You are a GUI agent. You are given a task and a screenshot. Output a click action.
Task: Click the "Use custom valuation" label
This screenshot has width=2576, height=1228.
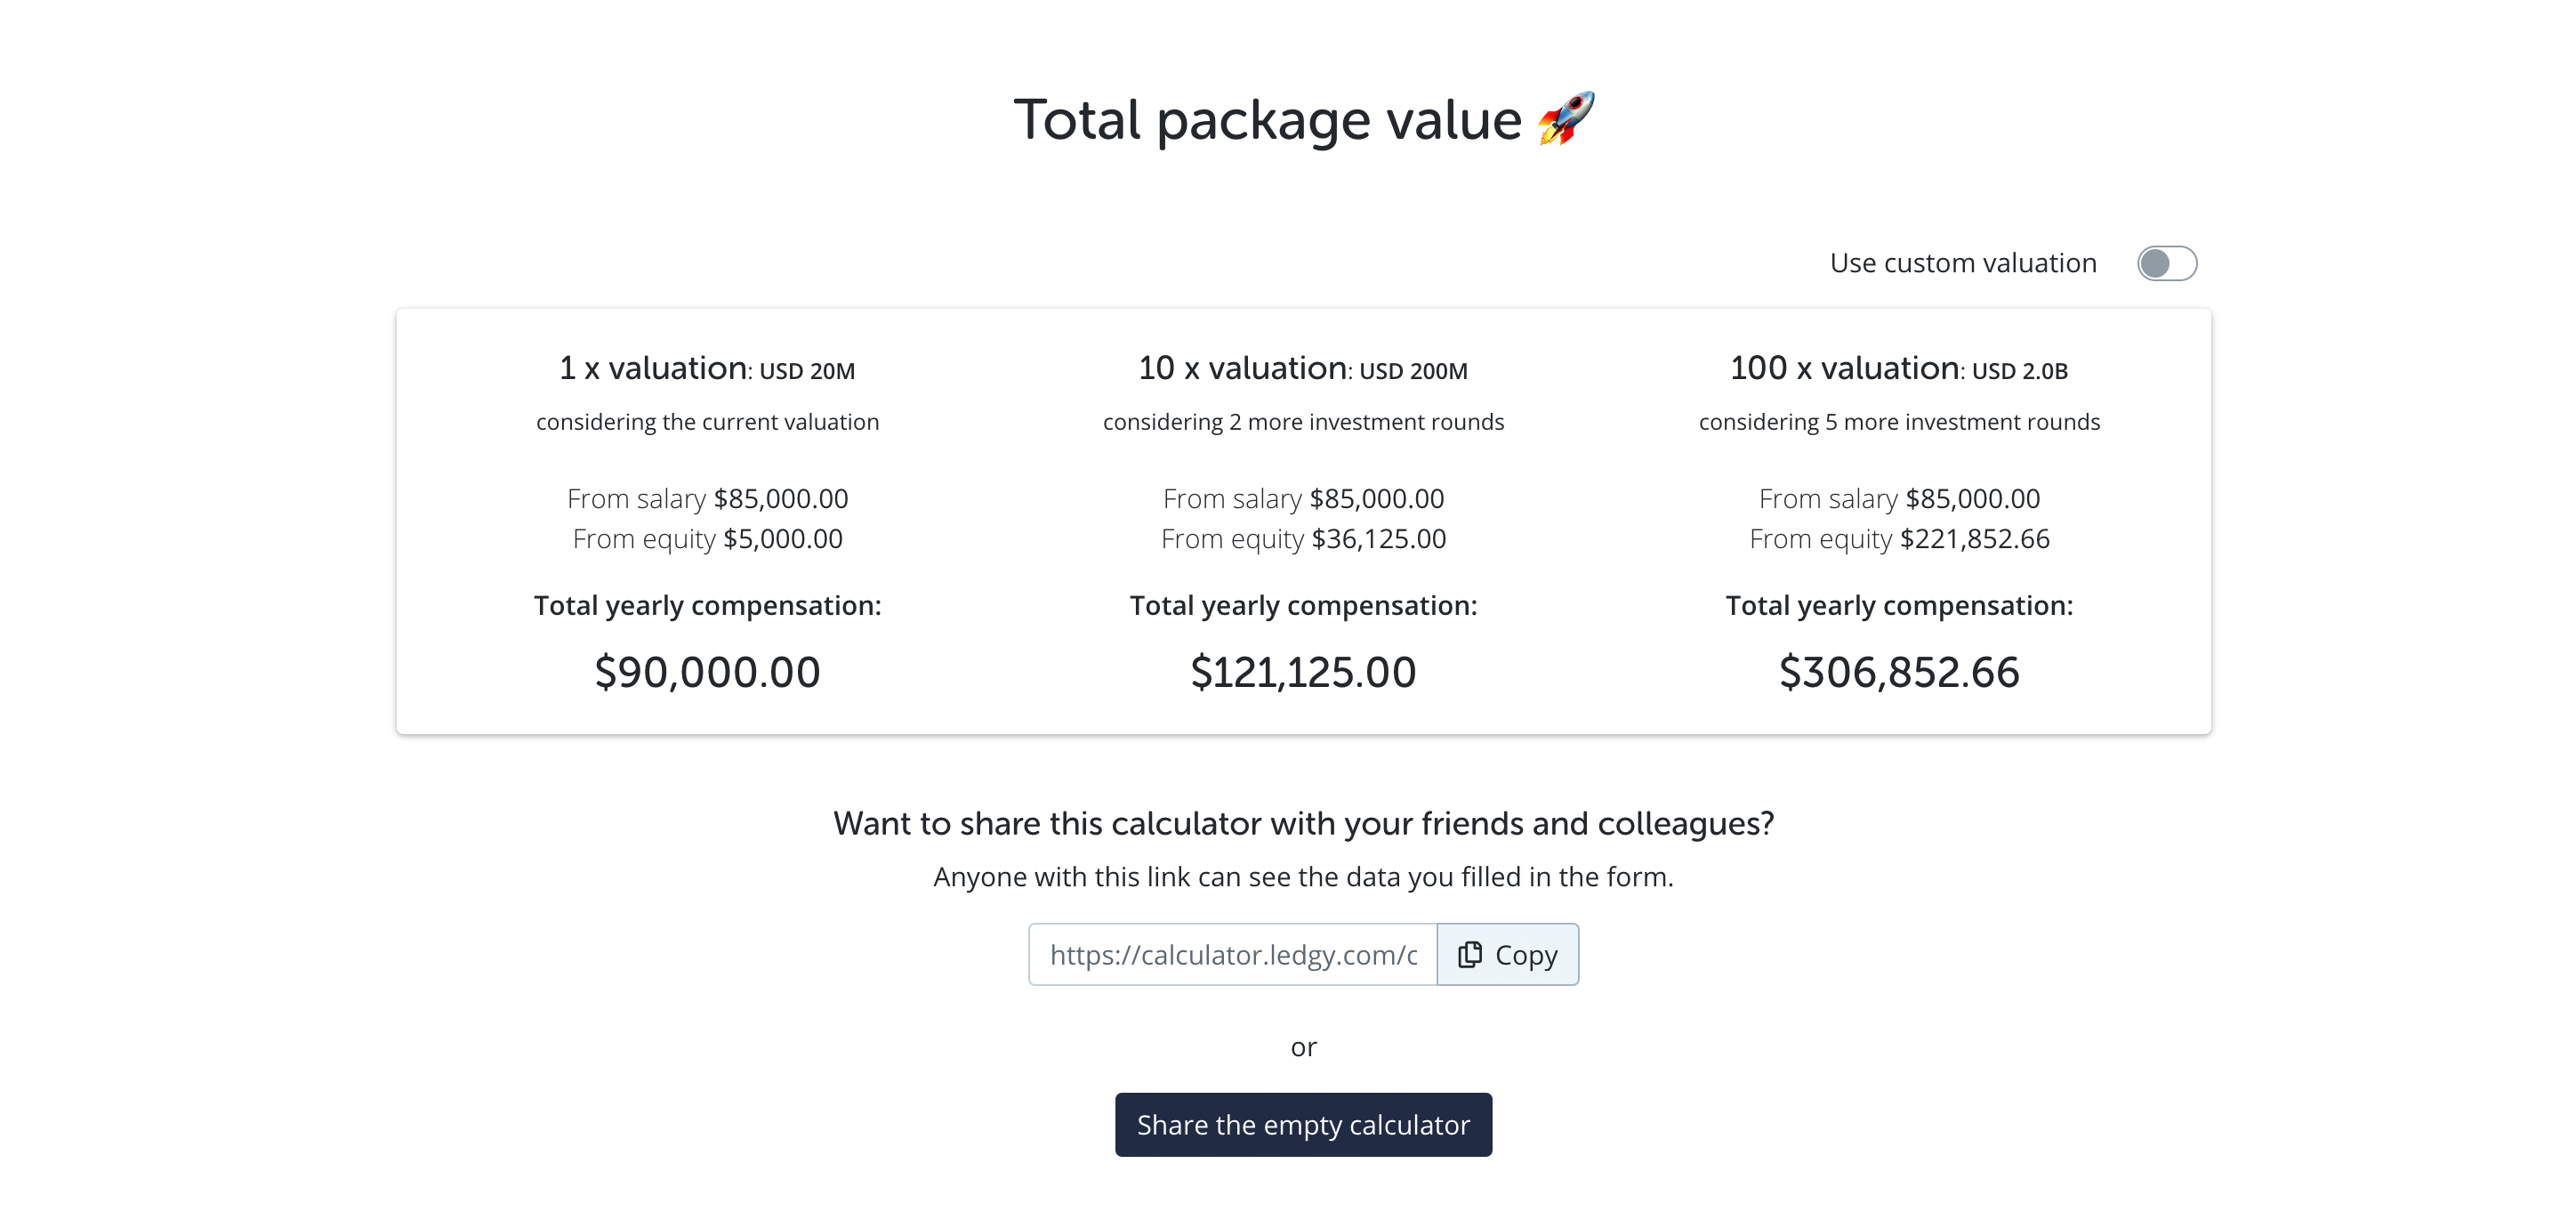(1962, 263)
